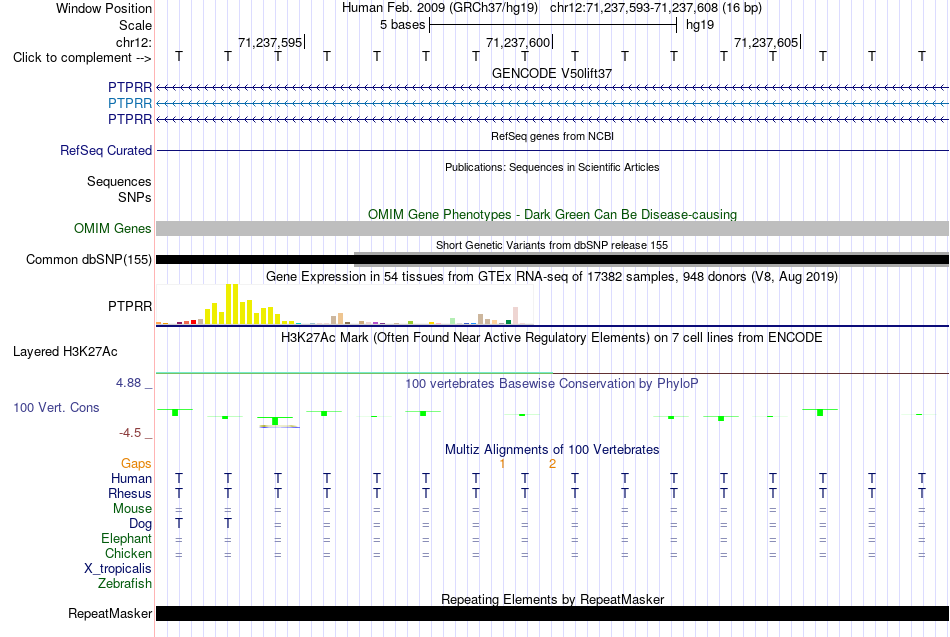The image size is (950, 637).
Task: Open the 'RepeatMasker' track label
Action: 110,614
